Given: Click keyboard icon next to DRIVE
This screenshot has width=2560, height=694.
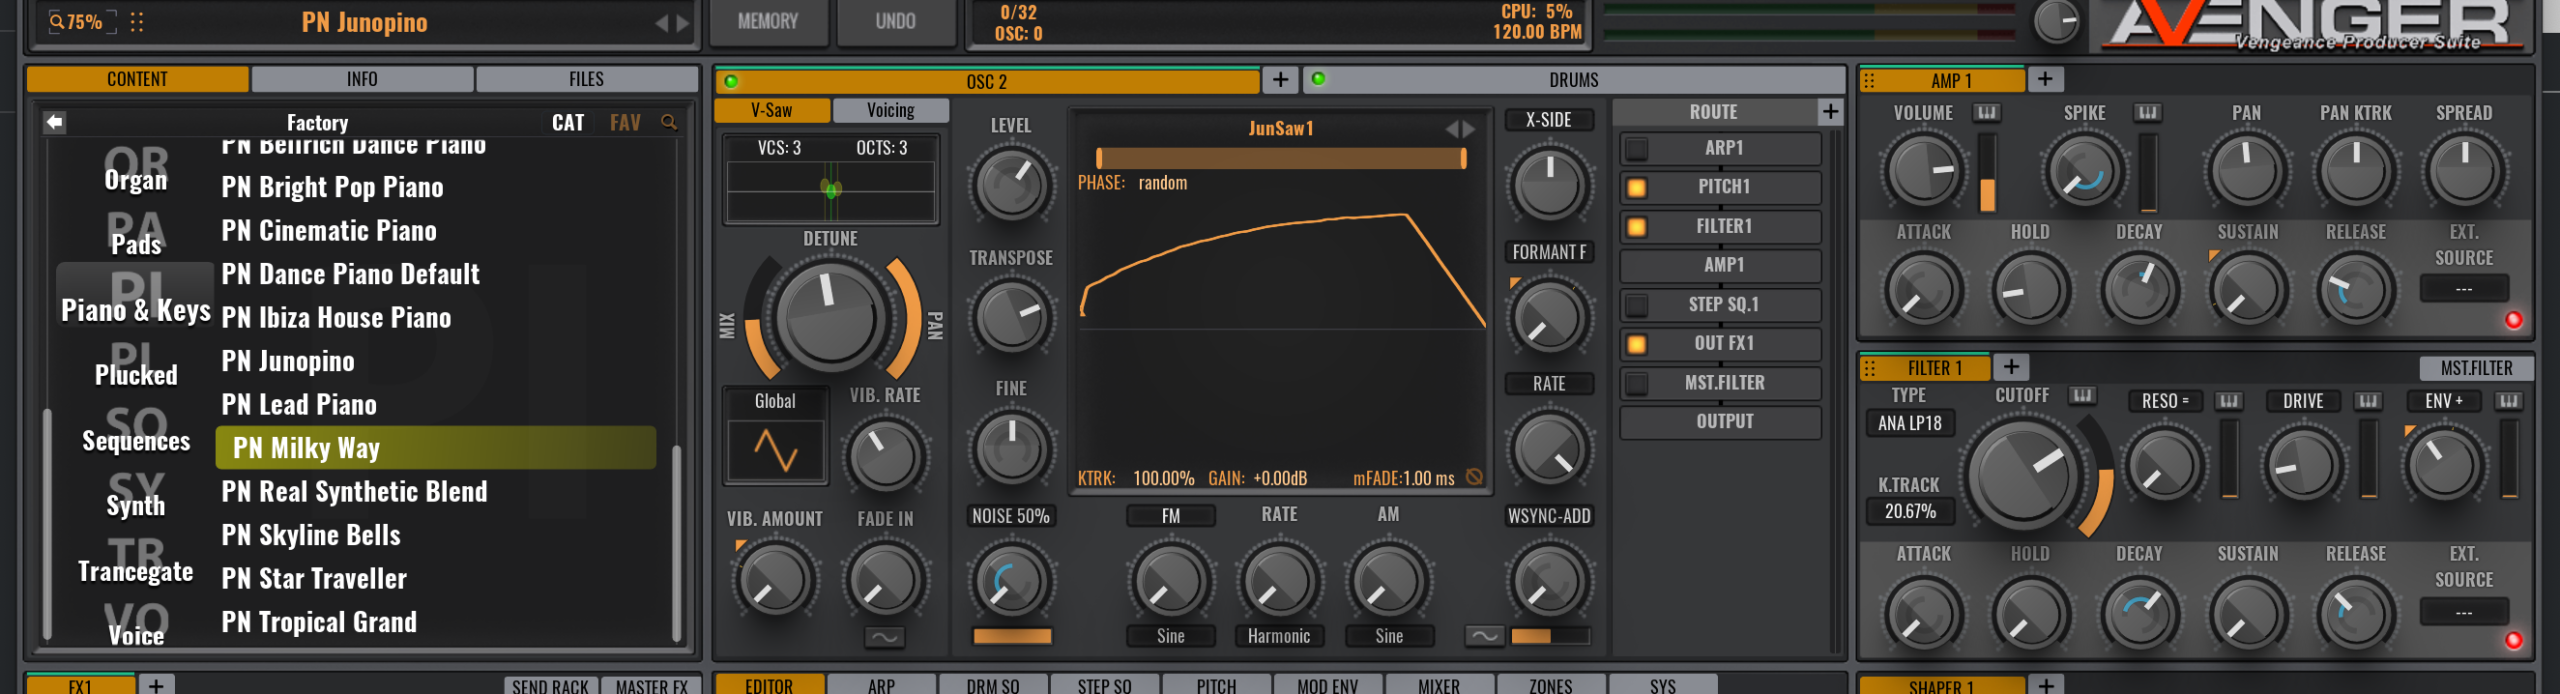Looking at the screenshot, I should 2367,401.
